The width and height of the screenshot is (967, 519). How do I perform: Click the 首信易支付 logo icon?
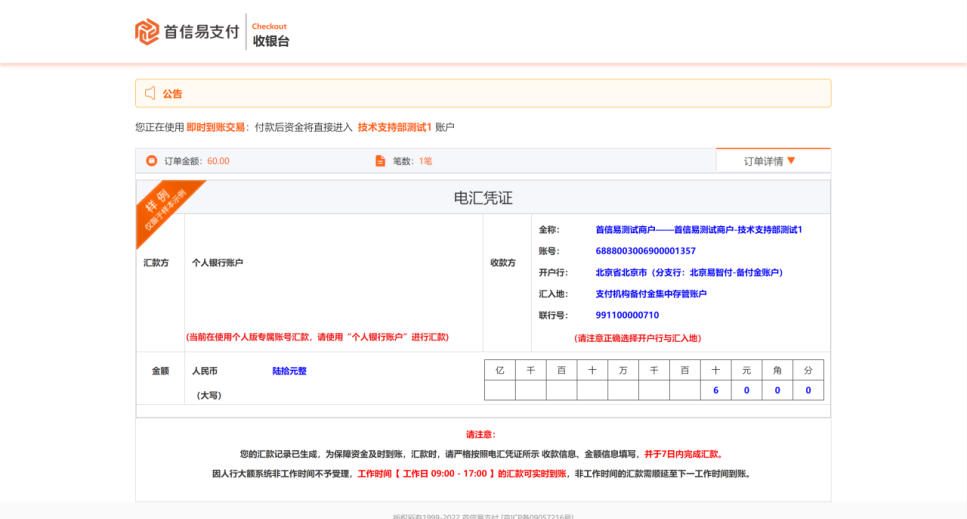[147, 31]
